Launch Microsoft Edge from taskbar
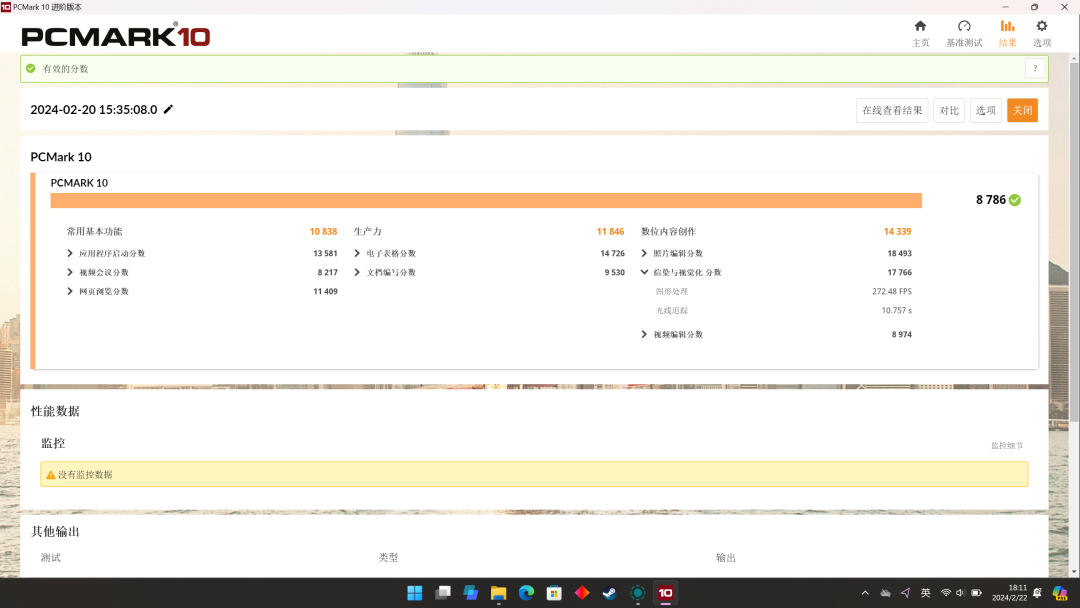 point(526,593)
